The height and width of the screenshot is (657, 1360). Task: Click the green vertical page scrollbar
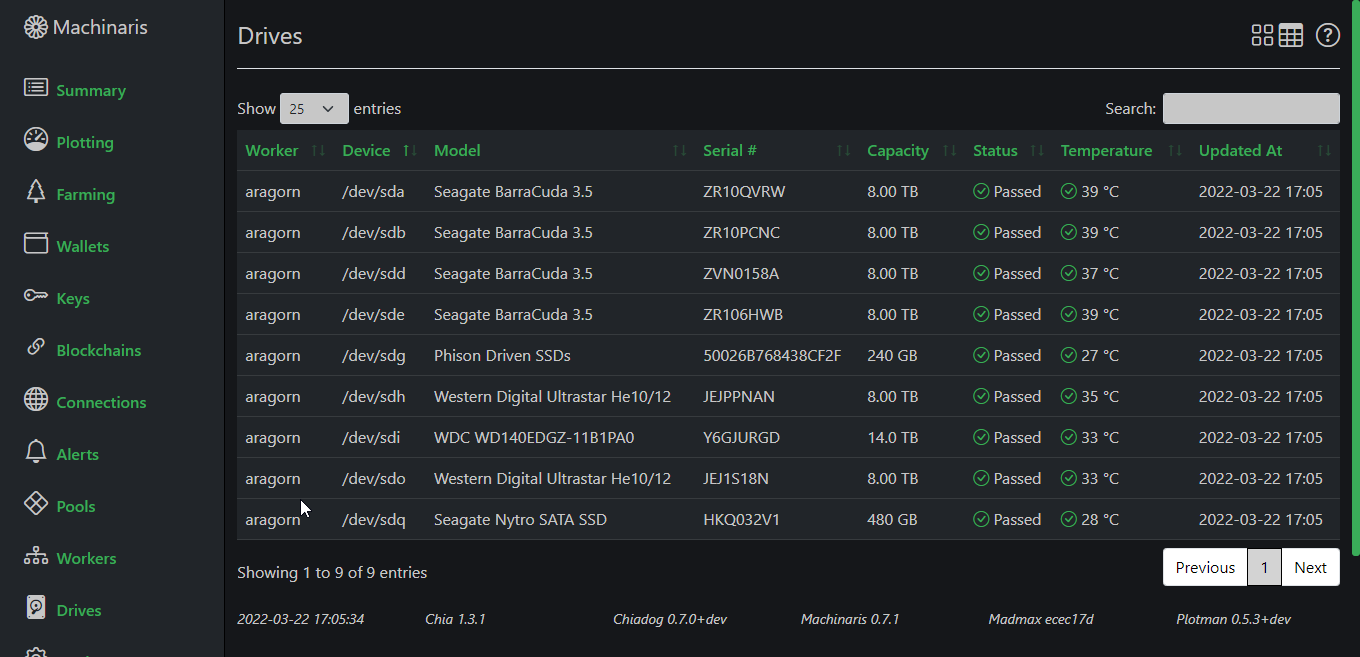tap(1356, 278)
